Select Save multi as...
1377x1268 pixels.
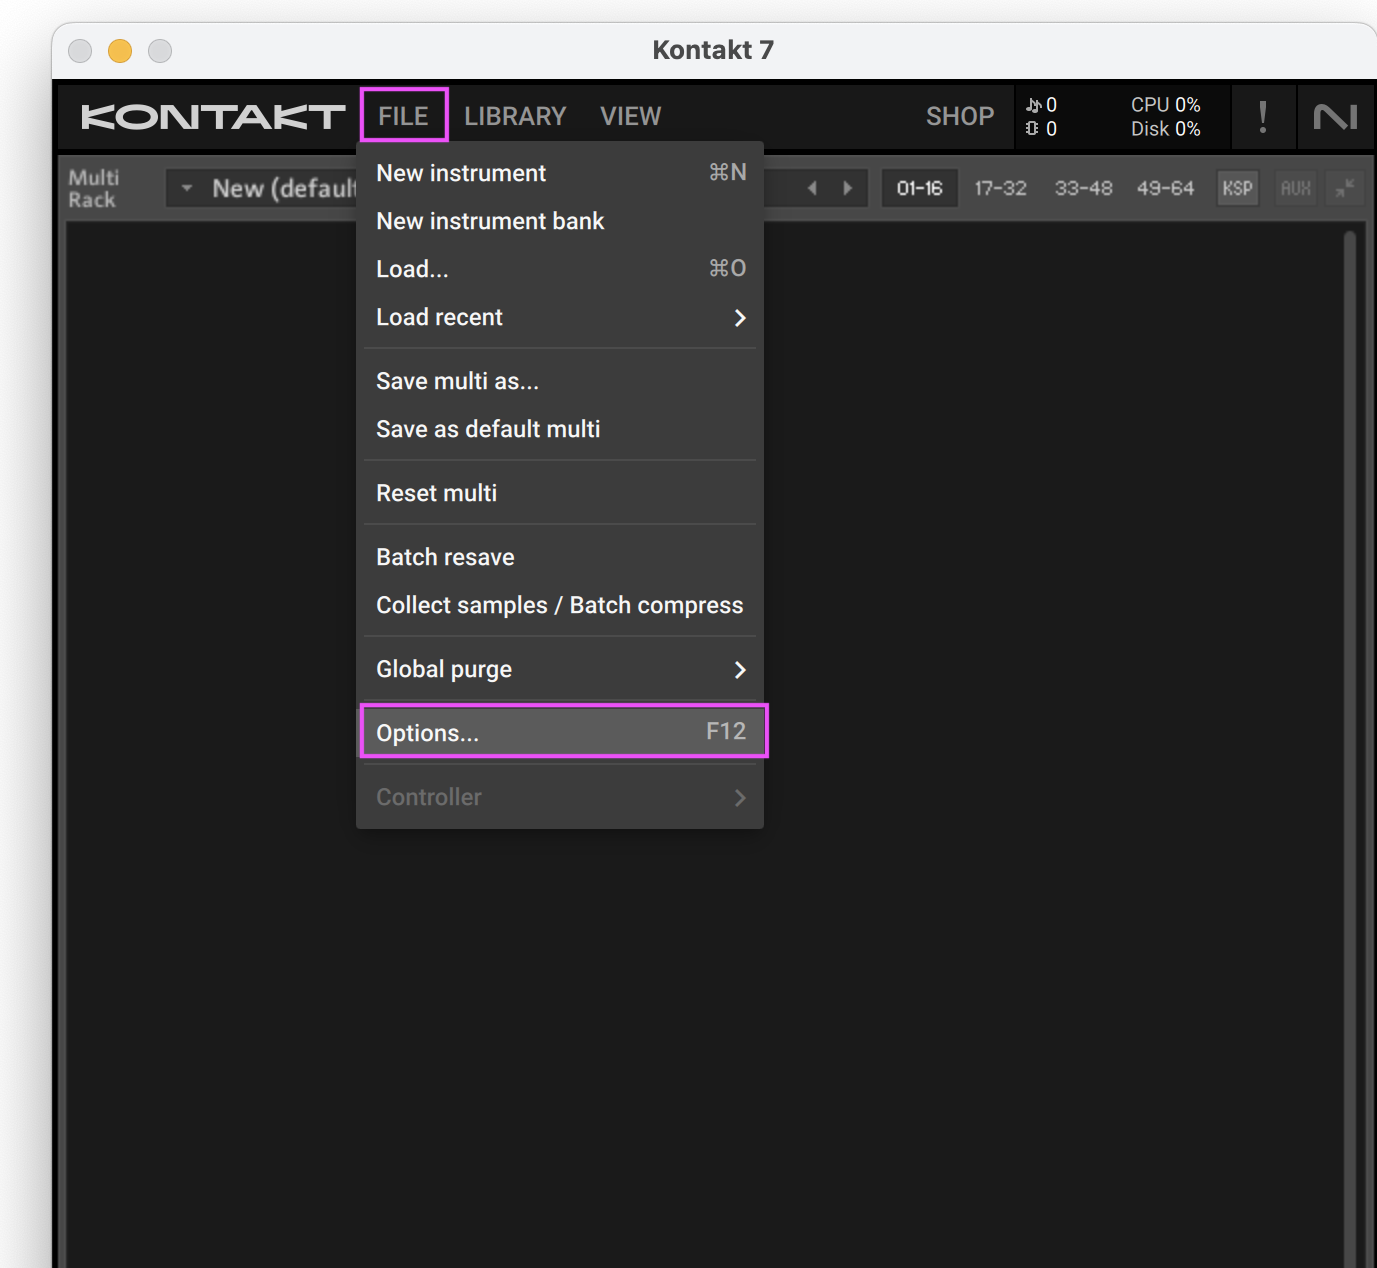coord(560,381)
